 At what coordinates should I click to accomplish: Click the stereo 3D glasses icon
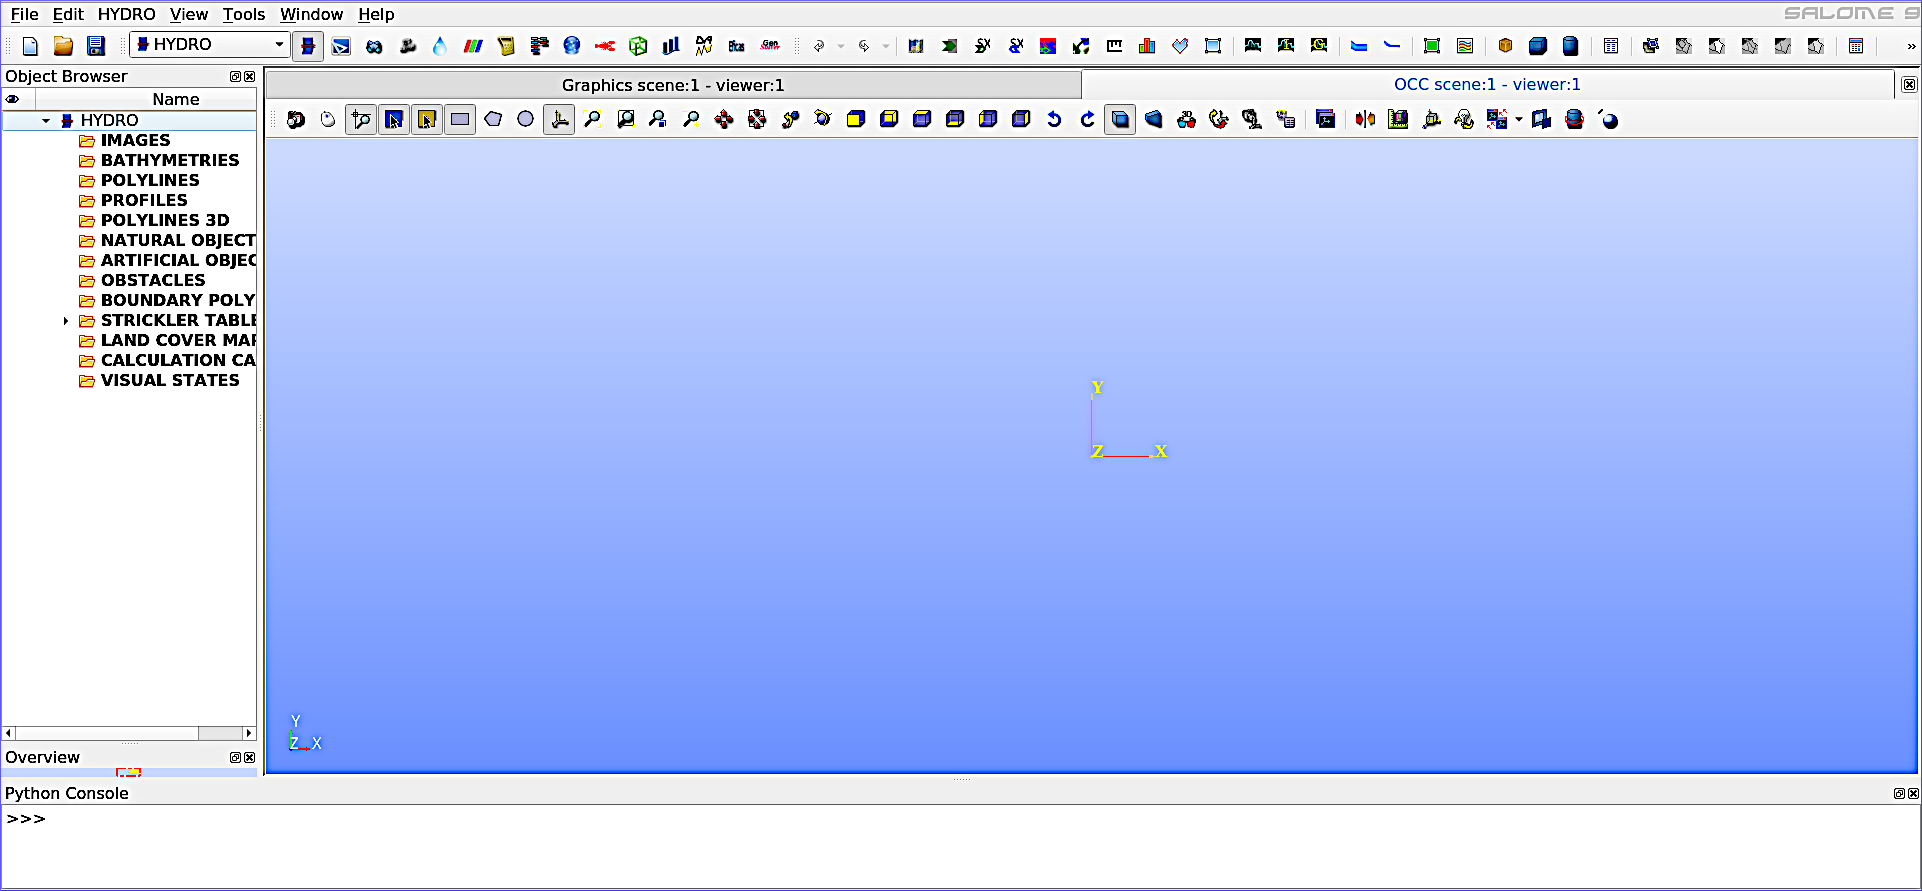1186,120
